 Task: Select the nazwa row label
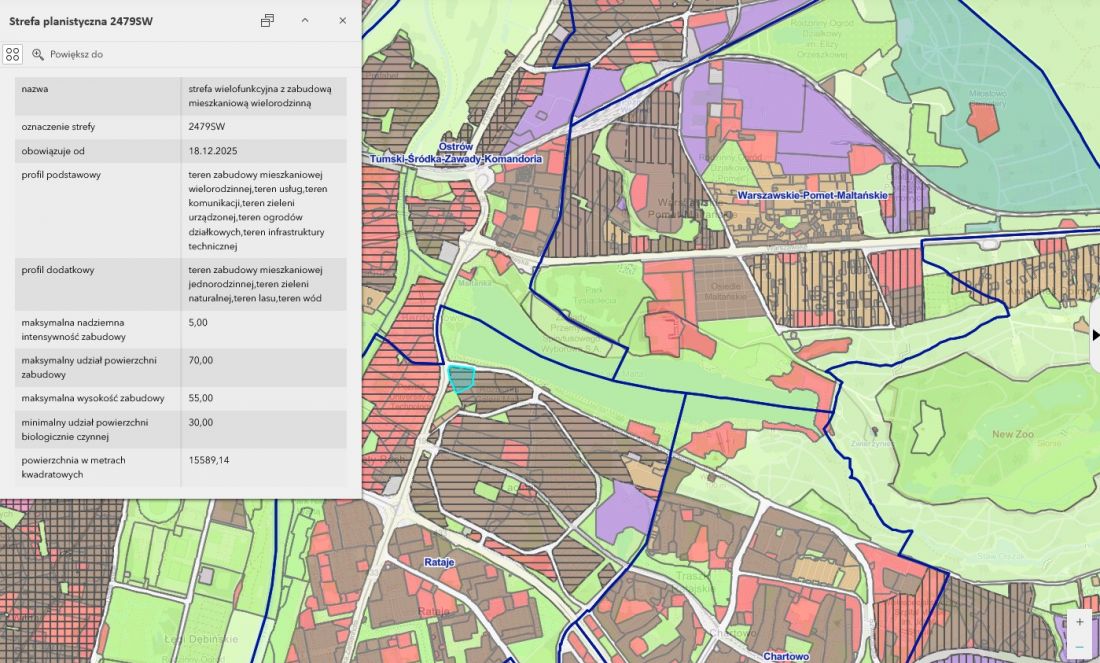tap(34, 89)
